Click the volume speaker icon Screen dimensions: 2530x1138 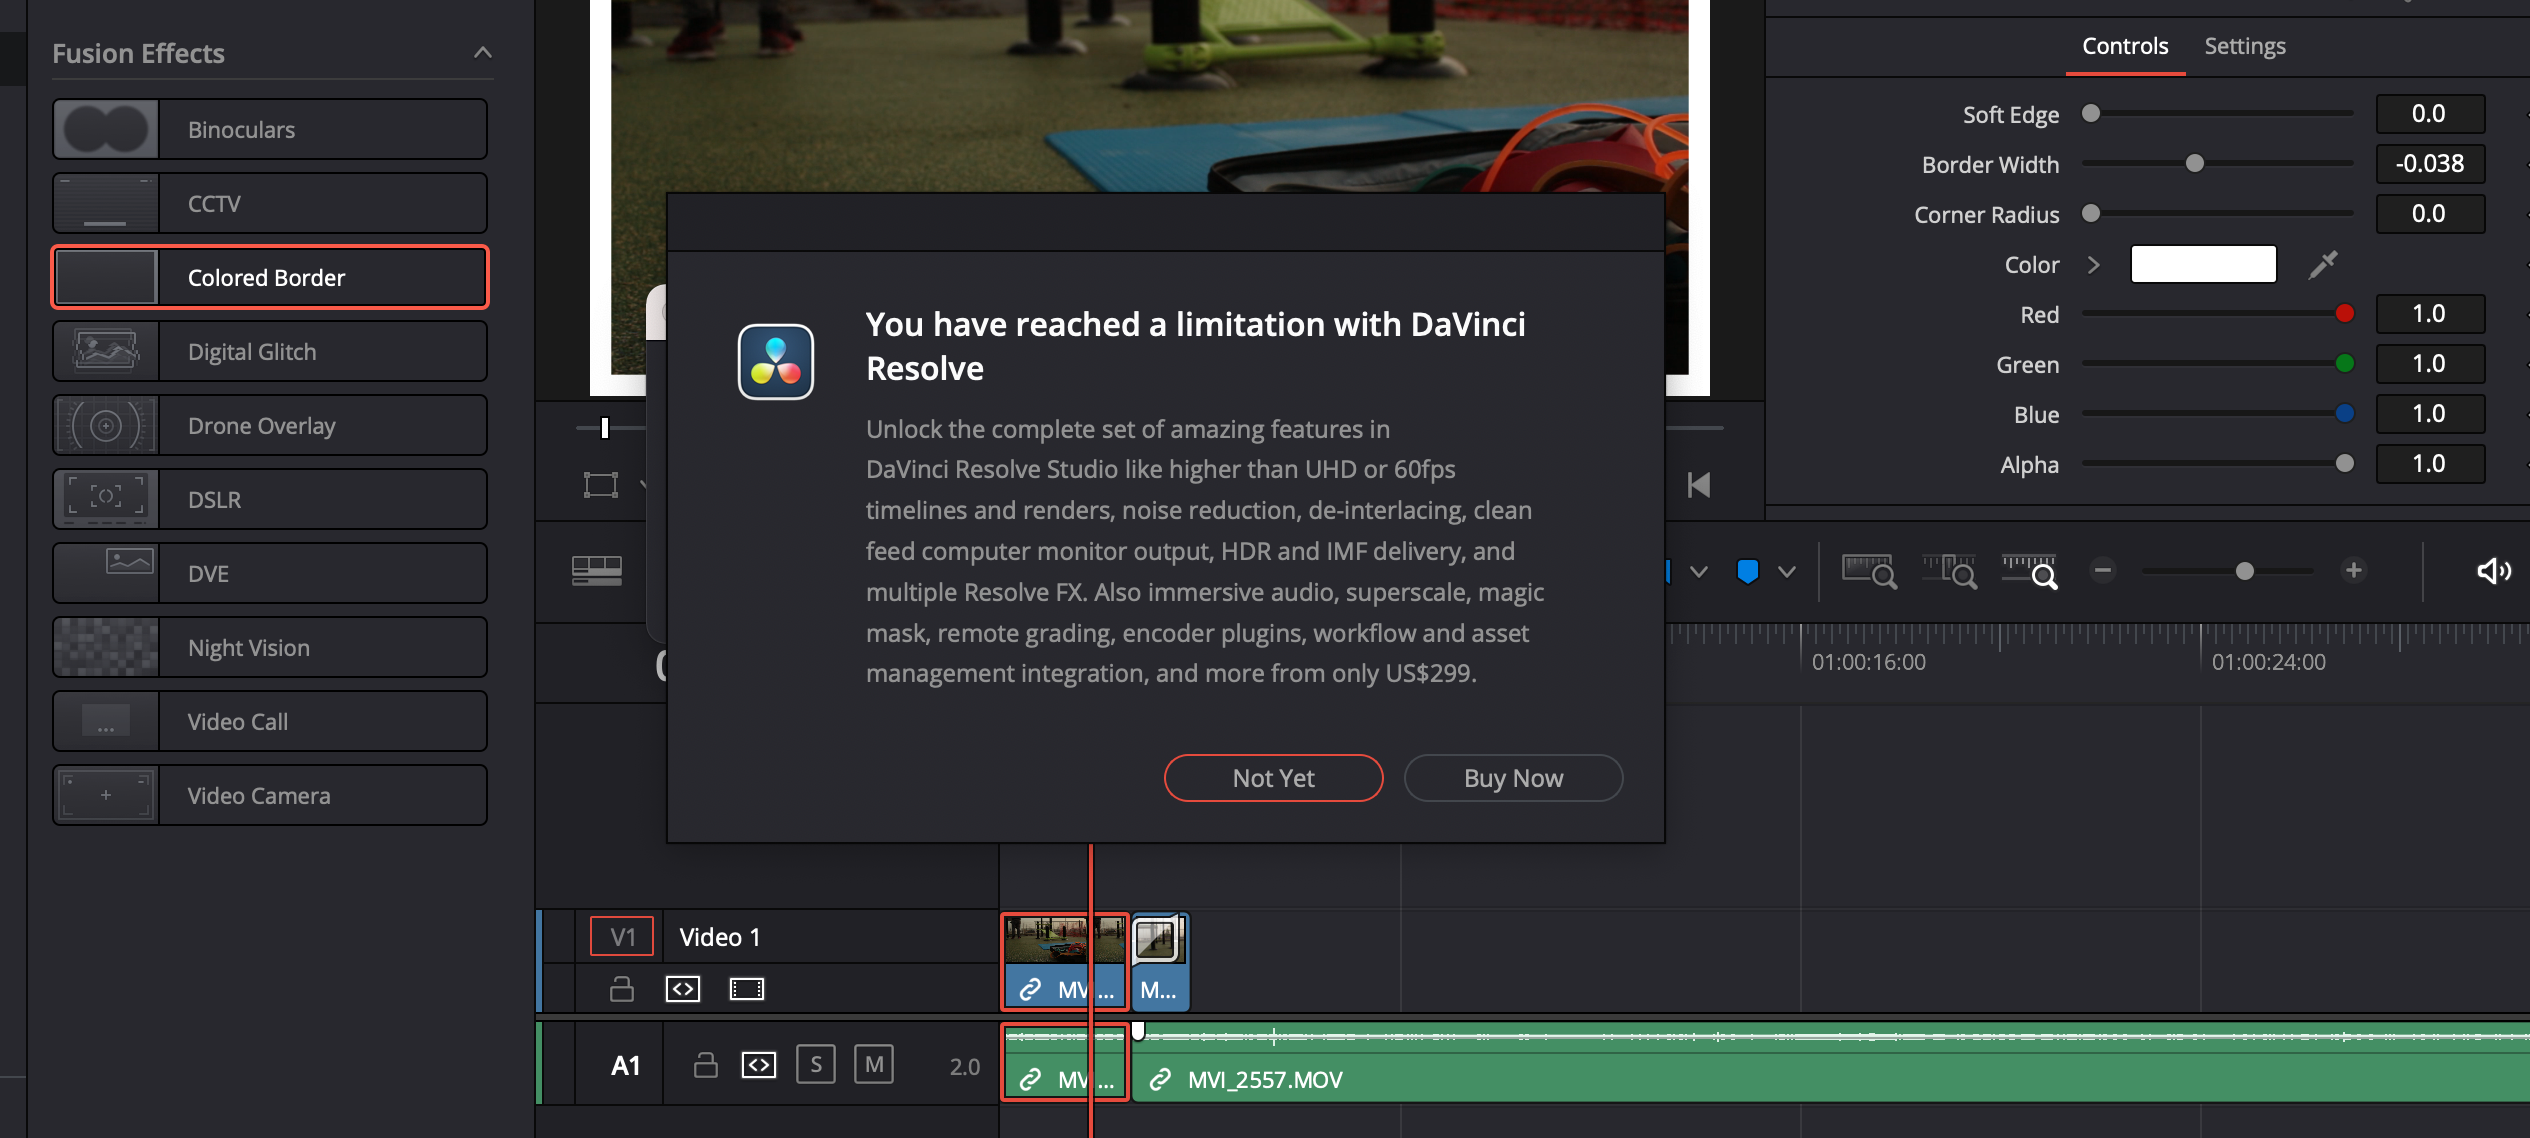click(2492, 571)
